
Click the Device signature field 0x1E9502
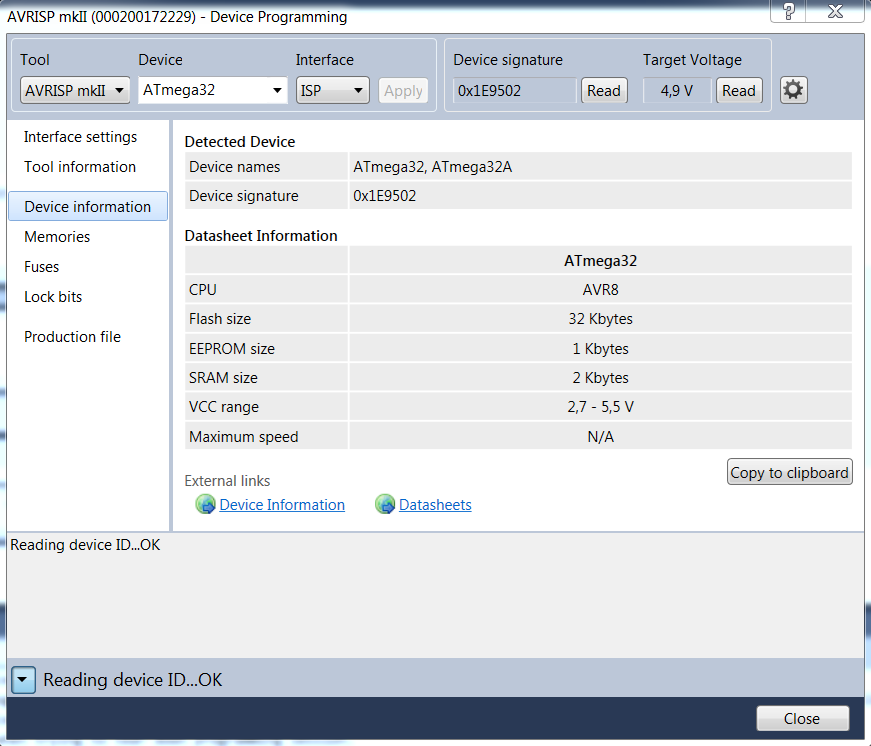pos(514,90)
